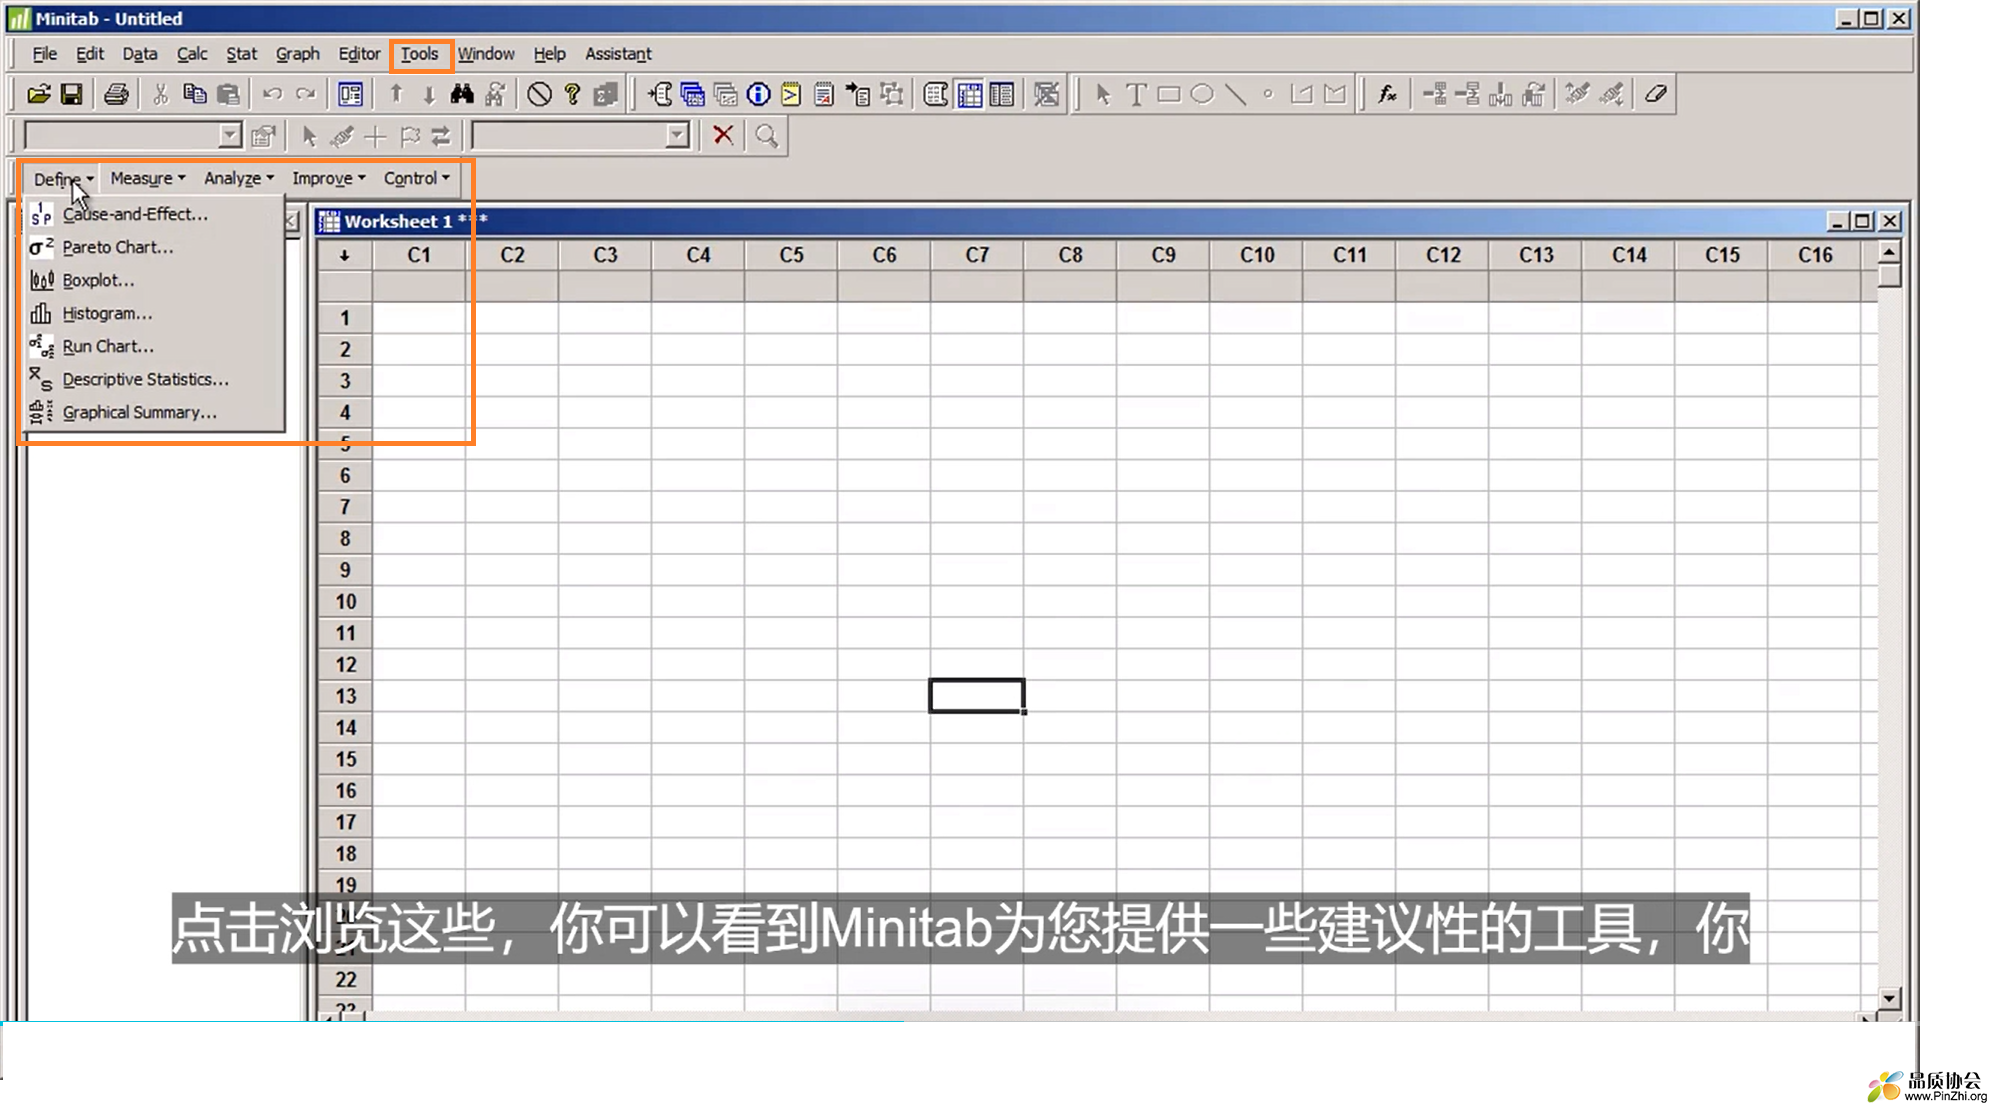The height and width of the screenshot is (1108, 1992).
Task: Click the current data window grid icon
Action: tap(969, 94)
